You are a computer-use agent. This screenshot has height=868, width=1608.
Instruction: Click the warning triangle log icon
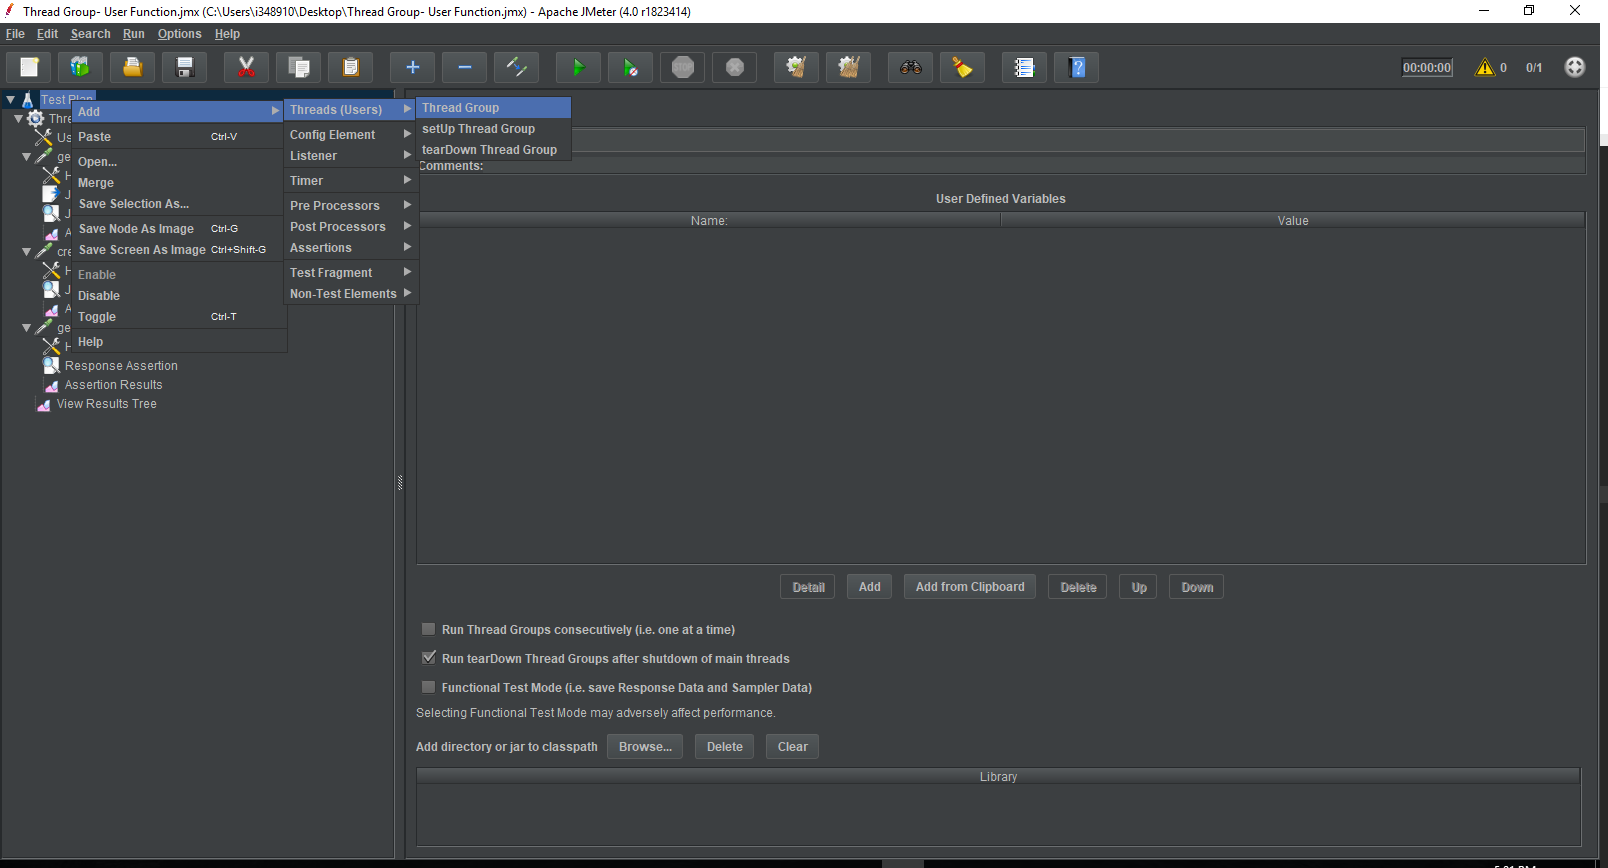[1485, 67]
